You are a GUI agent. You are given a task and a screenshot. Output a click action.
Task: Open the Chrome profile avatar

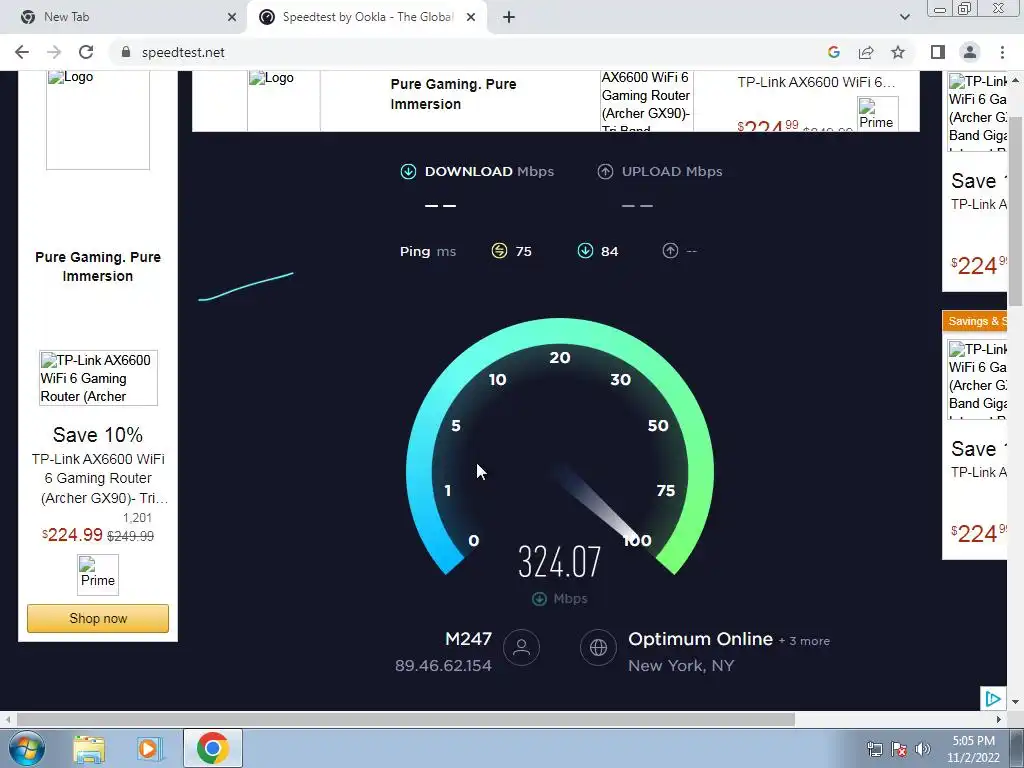[x=970, y=52]
